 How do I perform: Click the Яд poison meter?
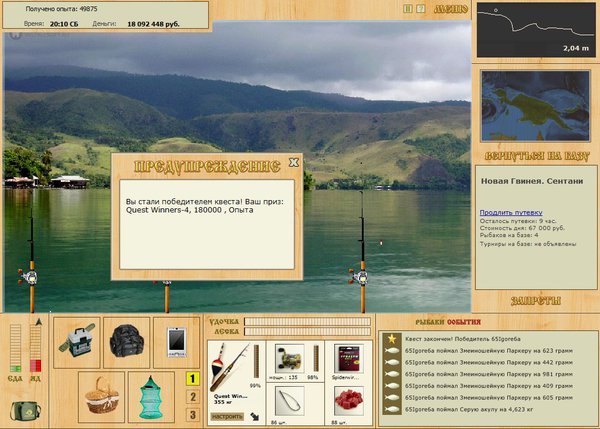35,348
